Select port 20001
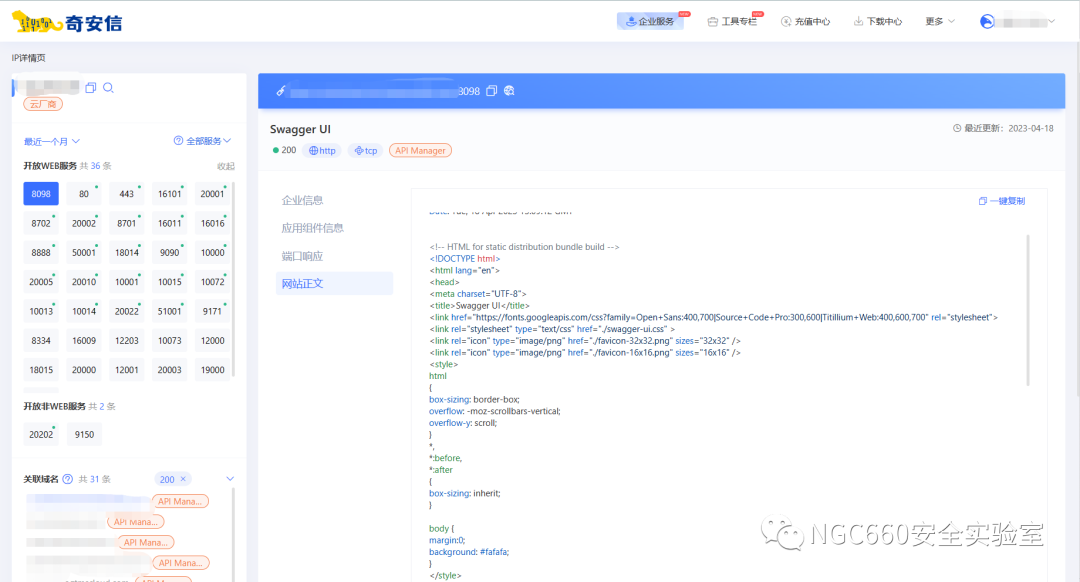 (x=212, y=194)
